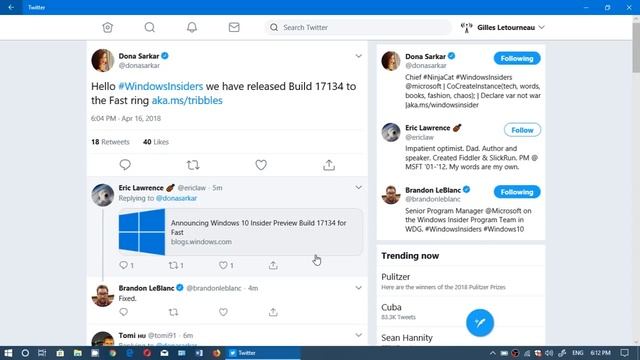Open the Messages envelope icon
This screenshot has height=360, width=640.
coord(234,27)
